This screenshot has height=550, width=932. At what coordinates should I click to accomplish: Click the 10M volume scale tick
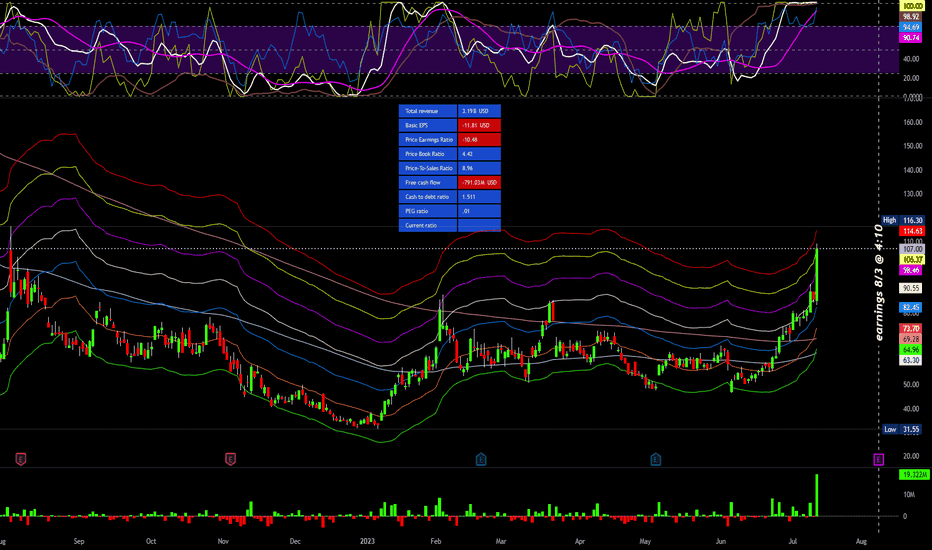click(x=909, y=495)
